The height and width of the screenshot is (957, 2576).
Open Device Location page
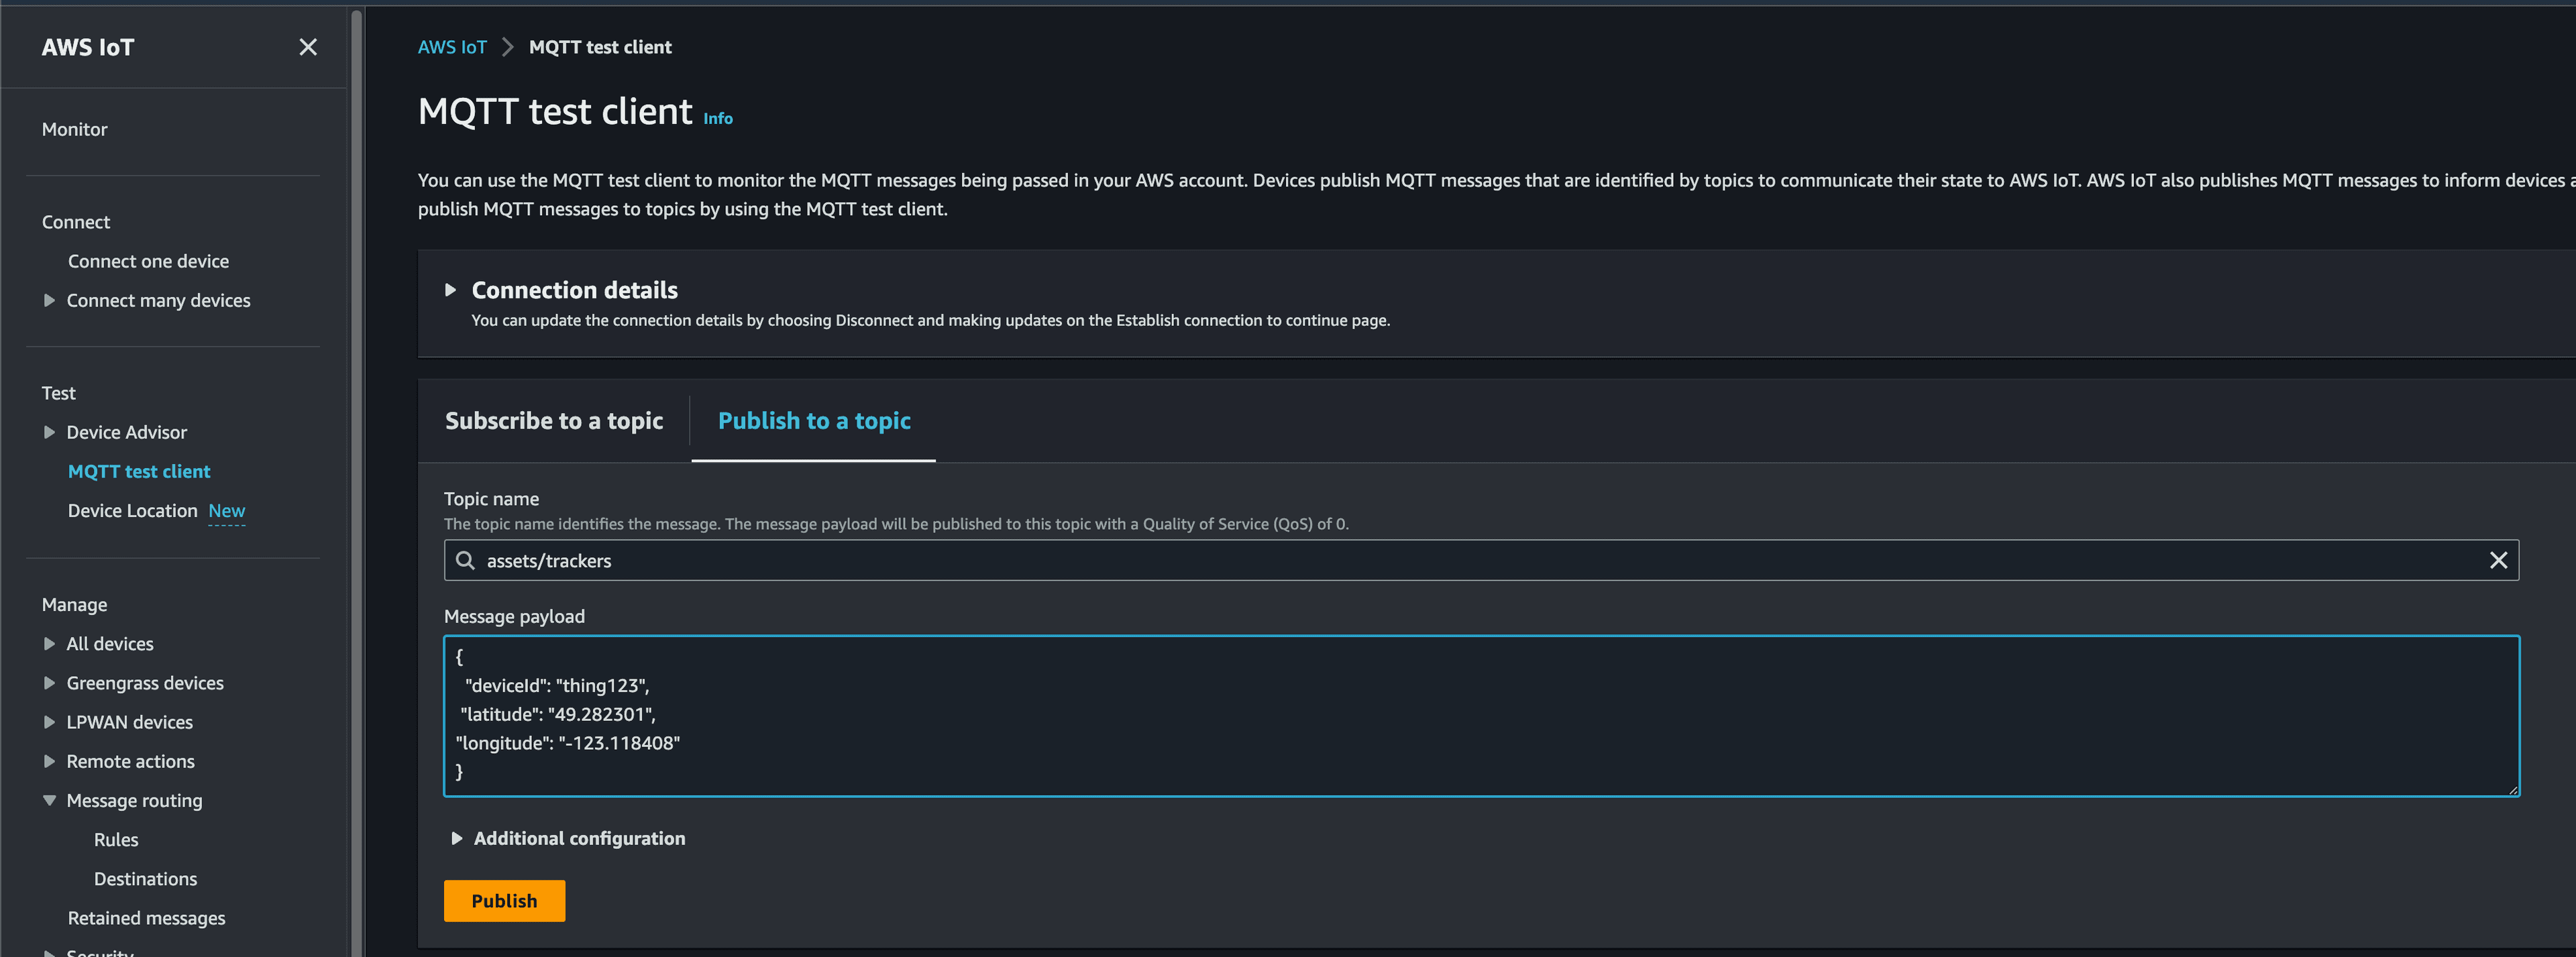[132, 510]
